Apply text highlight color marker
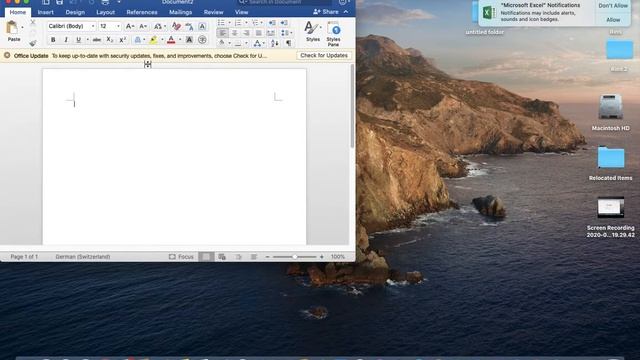Image resolution: width=640 pixels, height=360 pixels. click(x=153, y=40)
